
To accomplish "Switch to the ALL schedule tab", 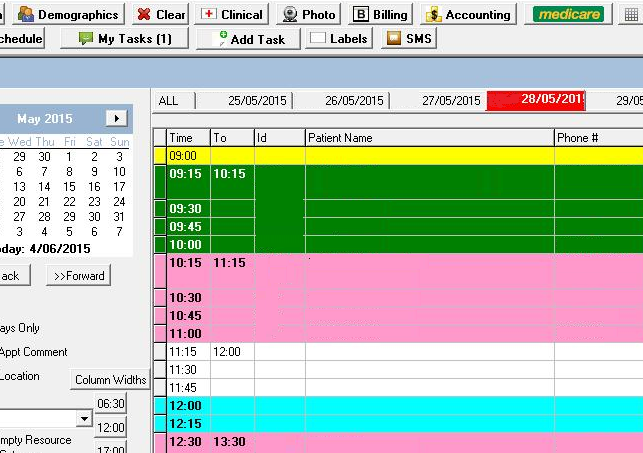I will click(x=168, y=101).
